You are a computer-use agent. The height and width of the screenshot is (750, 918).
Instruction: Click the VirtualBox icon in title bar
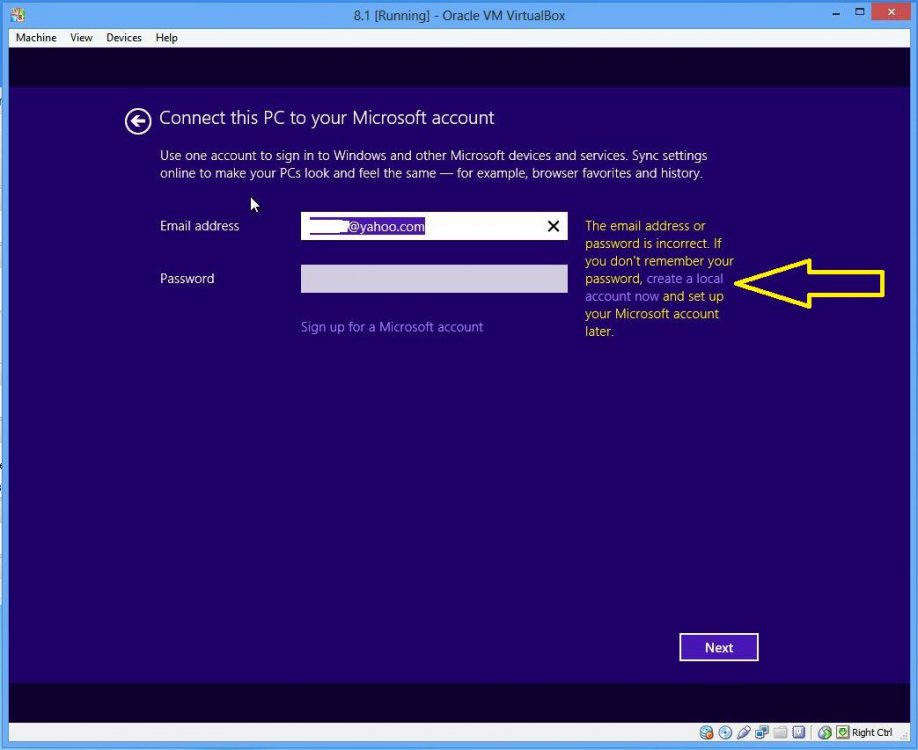17,15
